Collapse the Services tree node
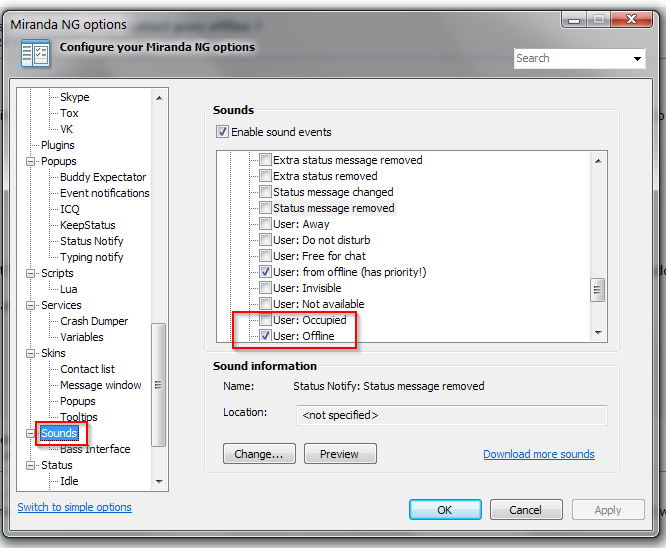 pos(31,305)
